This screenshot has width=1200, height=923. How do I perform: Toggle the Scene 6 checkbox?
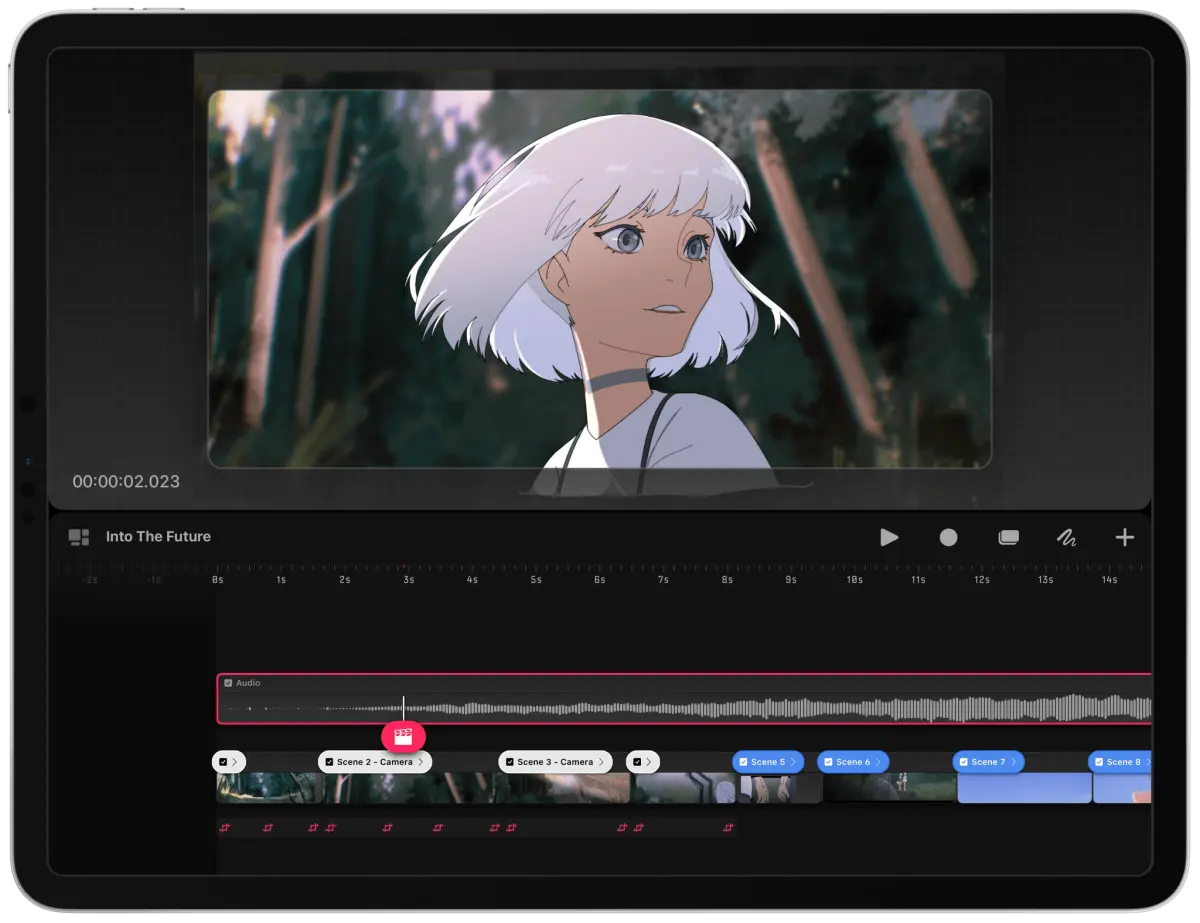click(x=828, y=762)
